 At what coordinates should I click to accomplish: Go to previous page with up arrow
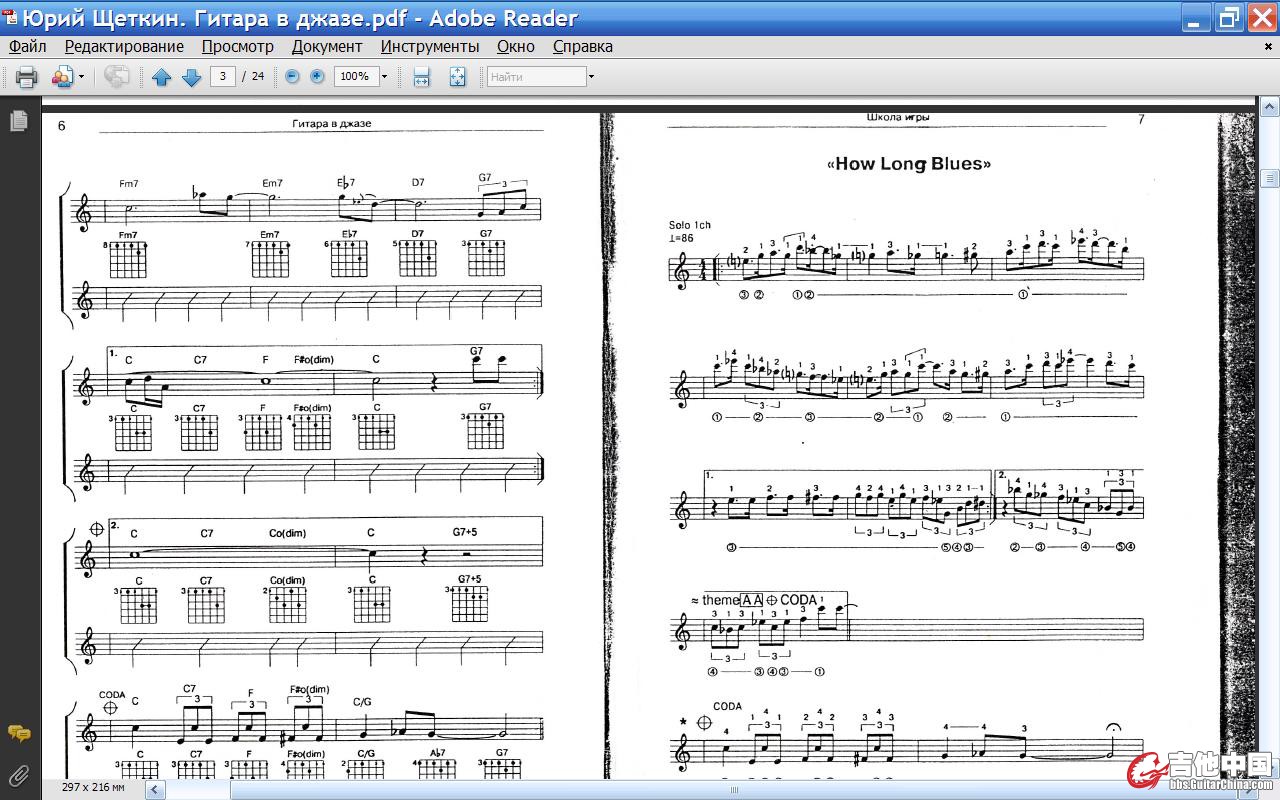(x=161, y=77)
